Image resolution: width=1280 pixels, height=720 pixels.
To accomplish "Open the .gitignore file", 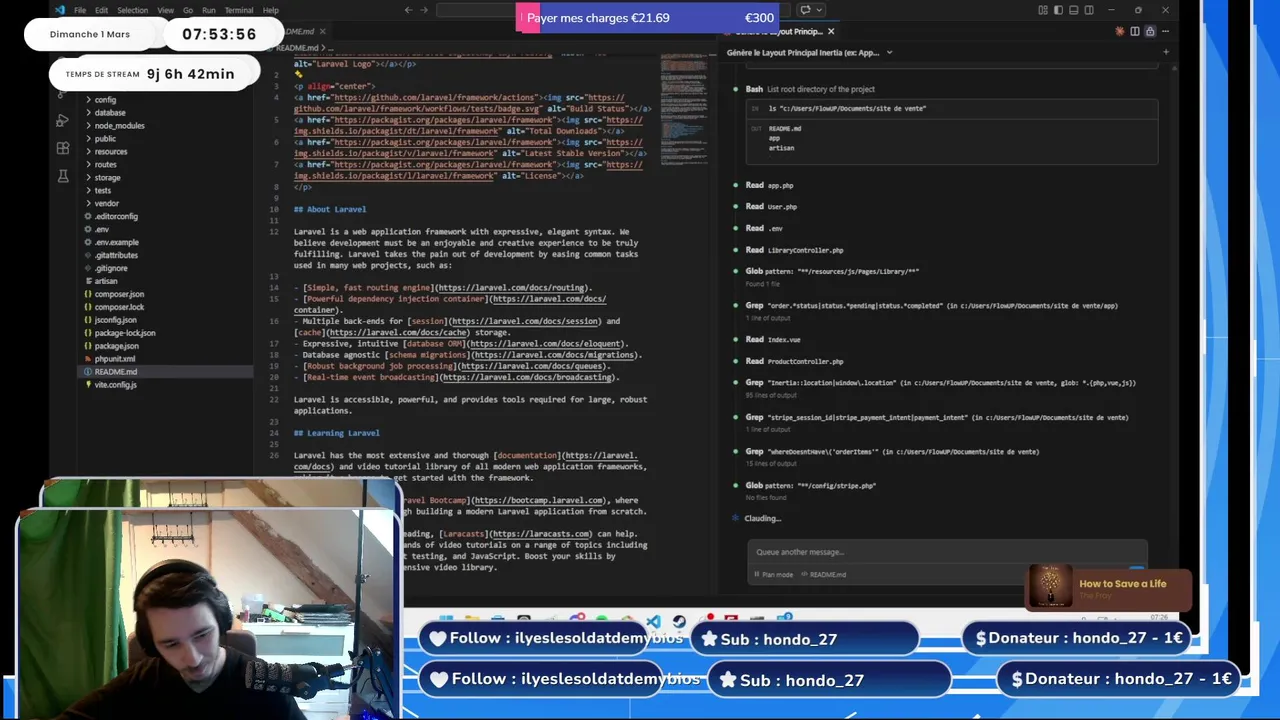I will 111,269.
